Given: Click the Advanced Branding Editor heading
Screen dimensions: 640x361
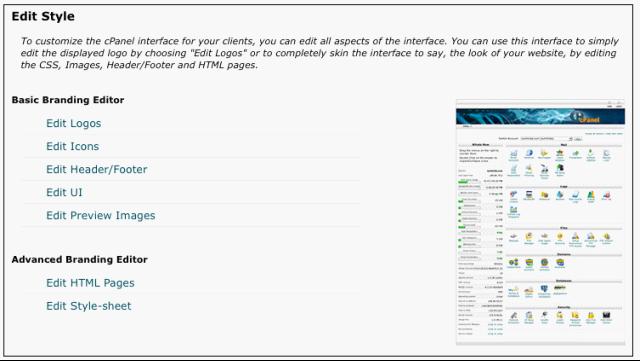Looking at the screenshot, I should pos(80,260).
